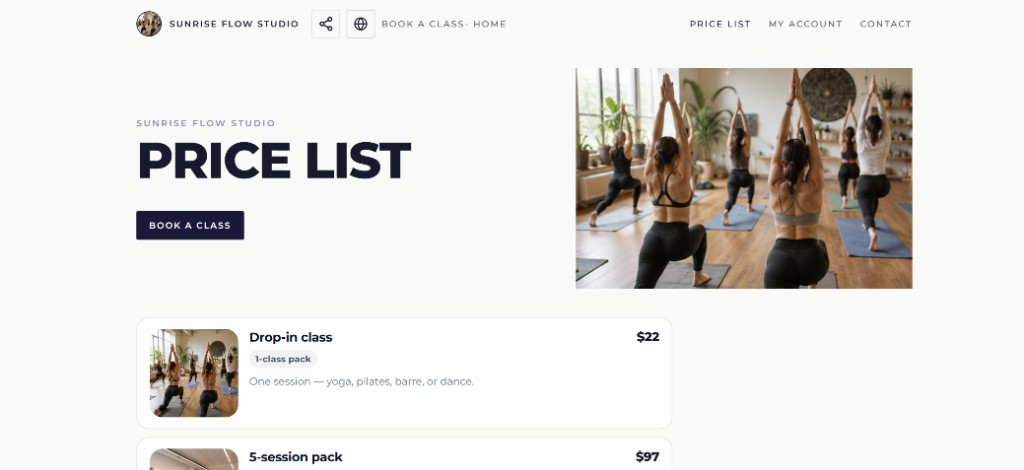Click the share icon in the header

(326, 24)
